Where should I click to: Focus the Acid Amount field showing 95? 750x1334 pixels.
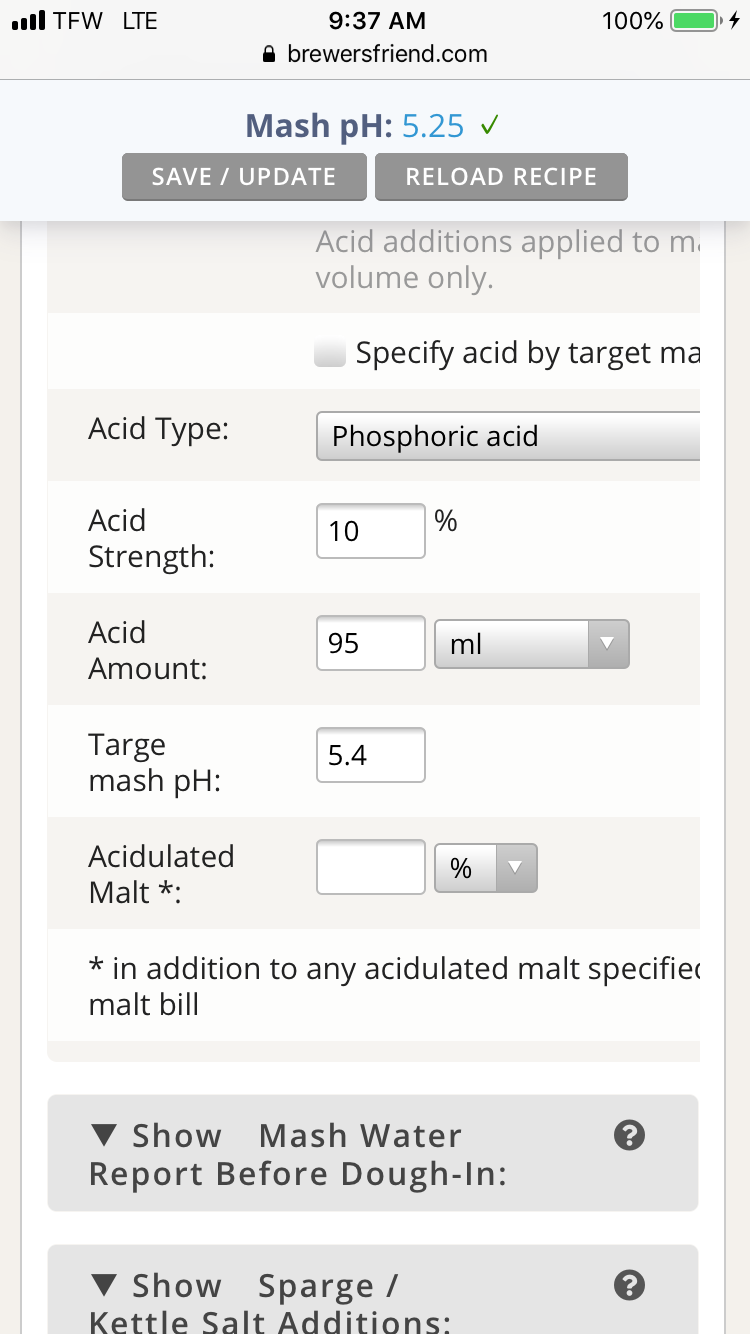[x=371, y=643]
